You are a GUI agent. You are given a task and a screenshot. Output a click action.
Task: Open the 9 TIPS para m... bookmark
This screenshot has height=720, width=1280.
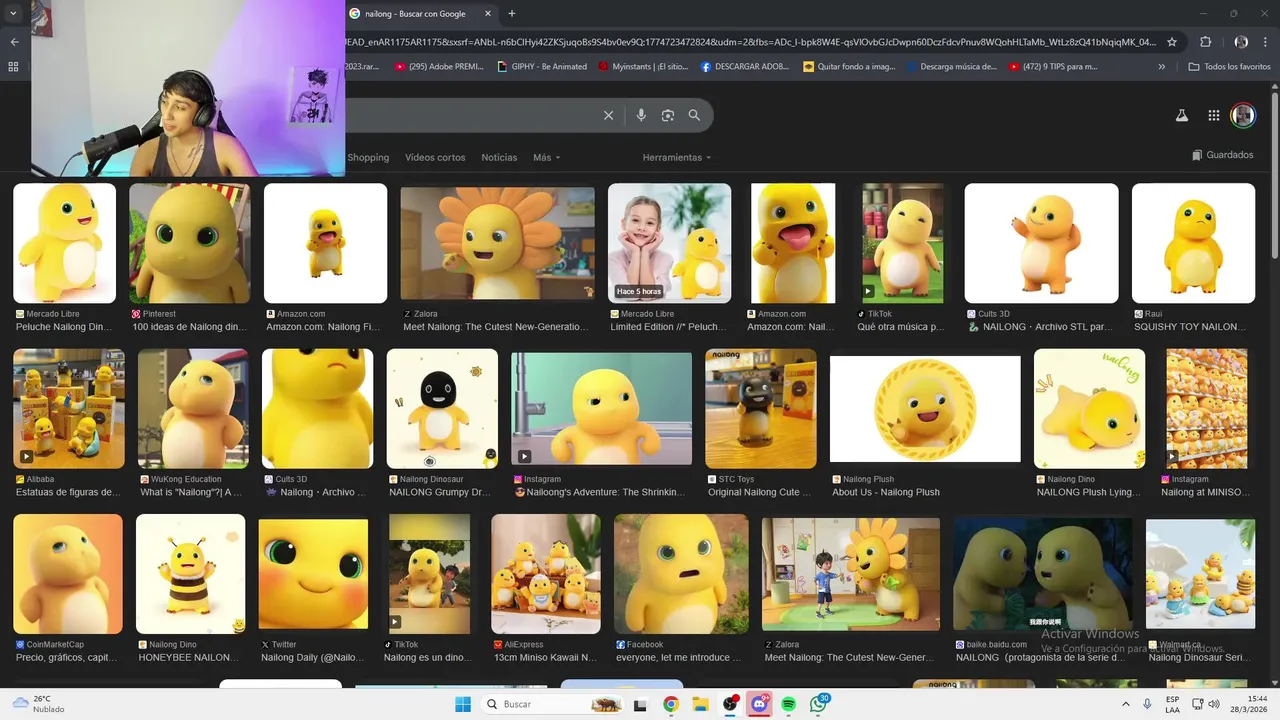[1053, 67]
